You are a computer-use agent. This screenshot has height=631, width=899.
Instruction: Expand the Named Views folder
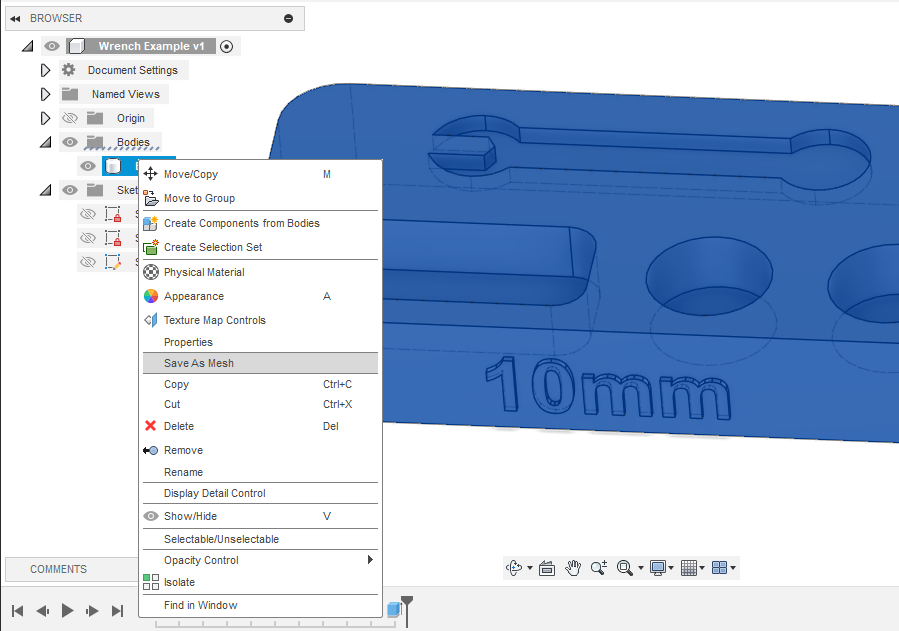(45, 94)
